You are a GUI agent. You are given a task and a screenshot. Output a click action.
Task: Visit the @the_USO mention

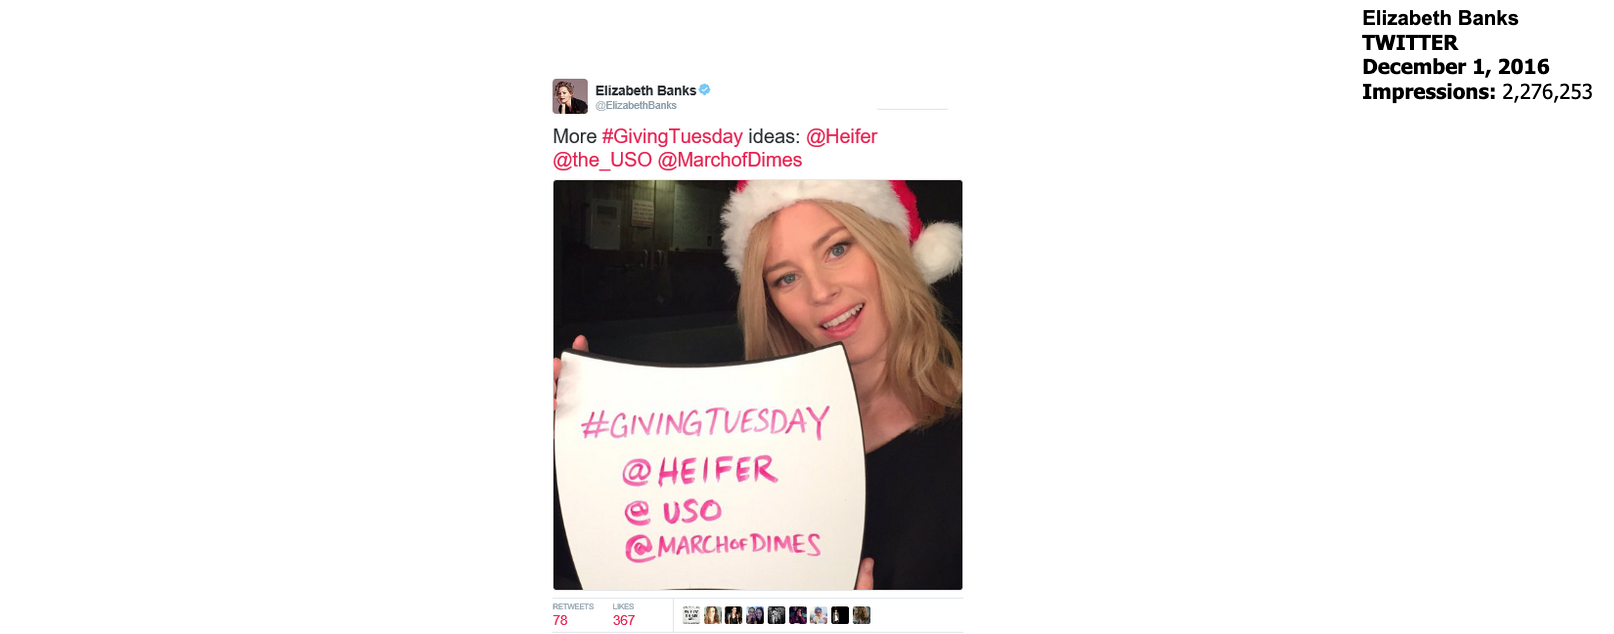(602, 160)
